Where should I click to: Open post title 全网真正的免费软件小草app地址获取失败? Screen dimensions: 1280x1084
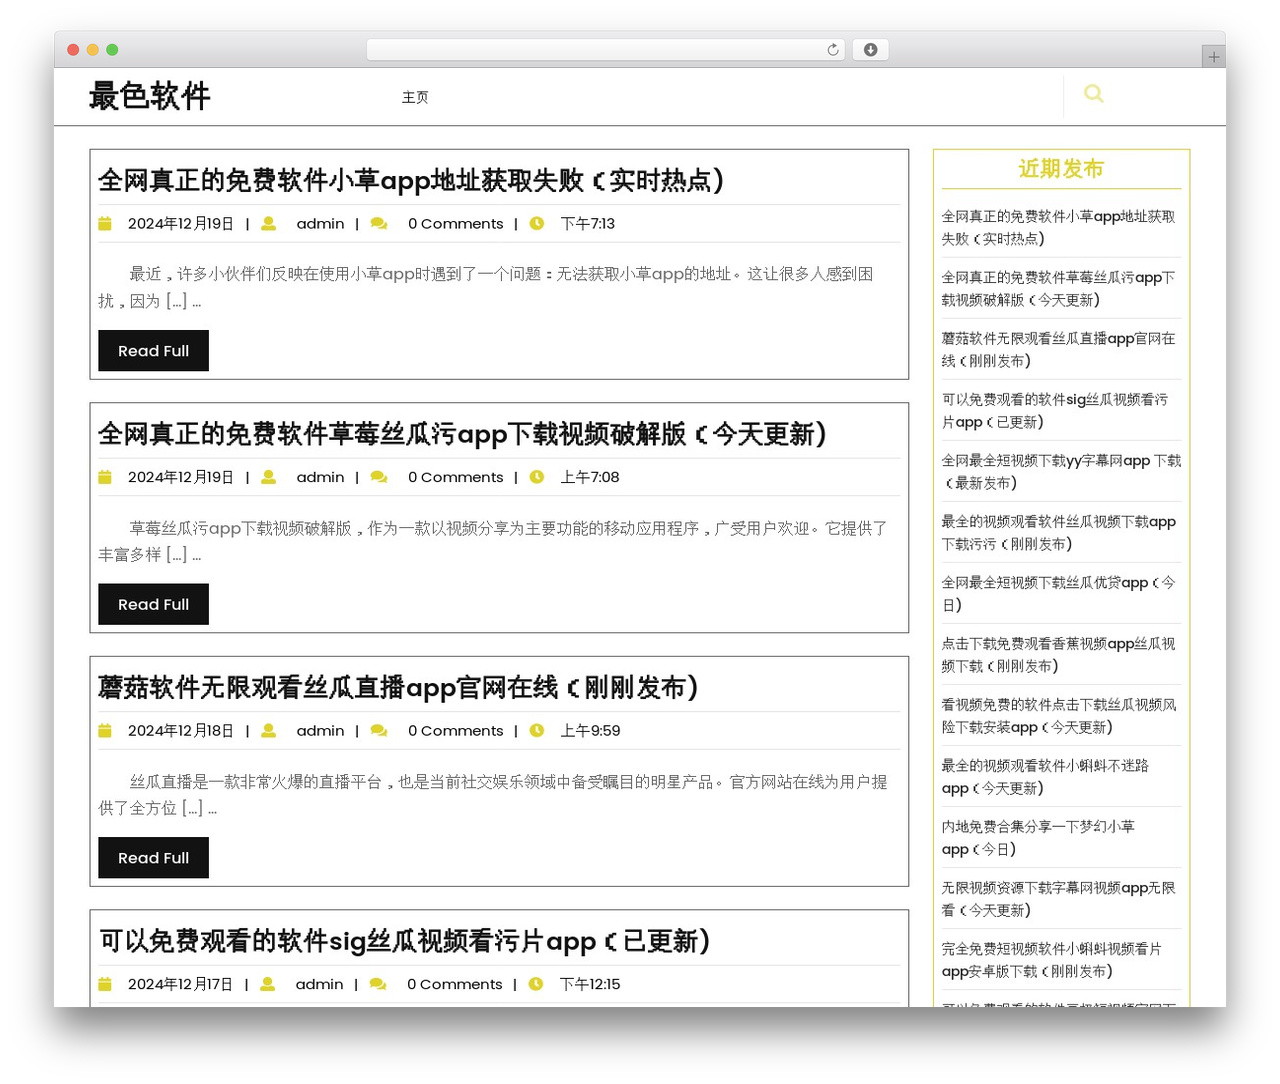point(411,180)
